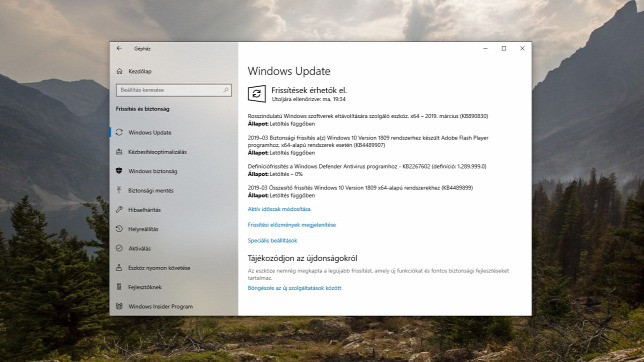Viewport: 644px width, 362px height.
Task: Click the Hibaelhárítás wrench icon
Action: (x=119, y=210)
